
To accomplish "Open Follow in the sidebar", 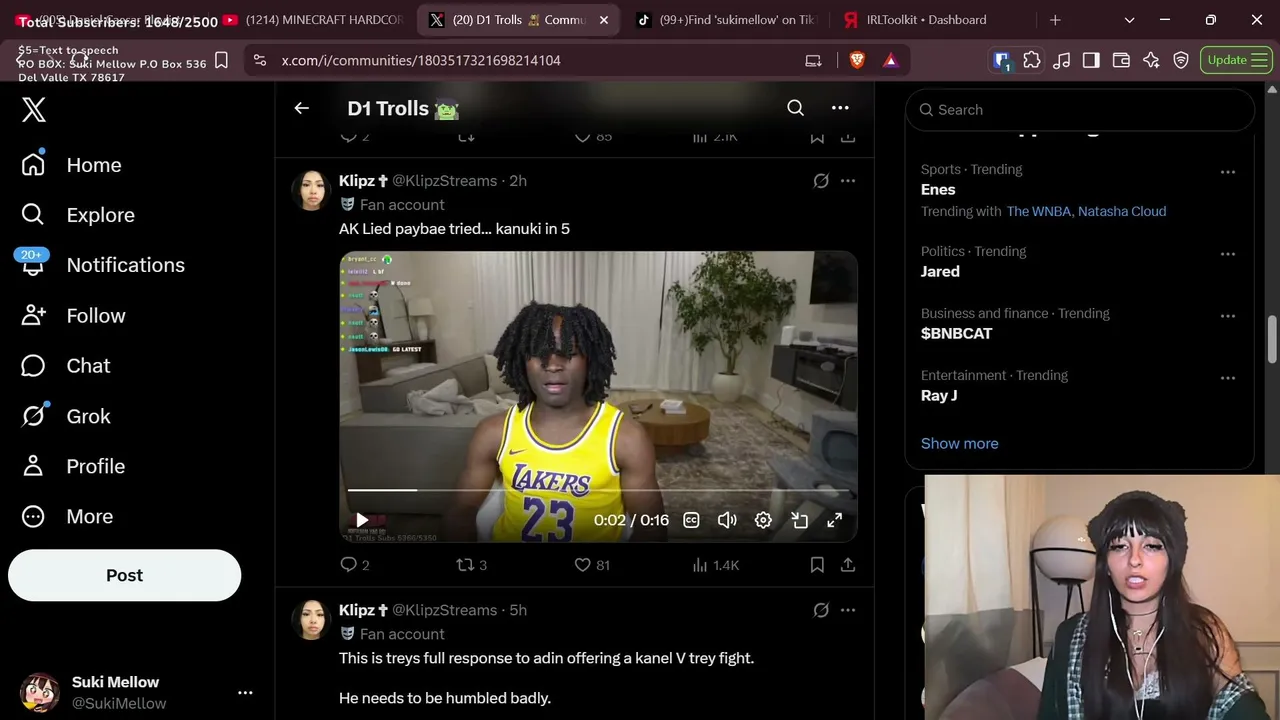I will coord(74,316).
